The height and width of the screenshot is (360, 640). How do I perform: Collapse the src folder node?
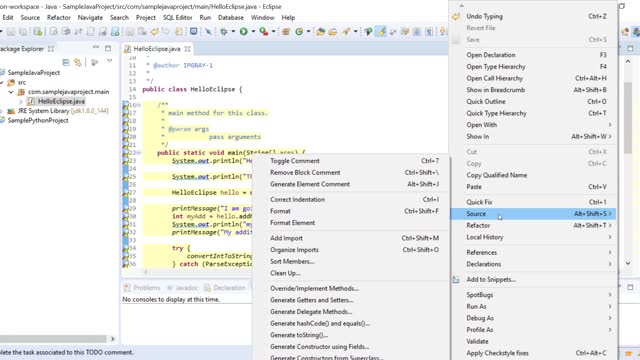pos(2,82)
